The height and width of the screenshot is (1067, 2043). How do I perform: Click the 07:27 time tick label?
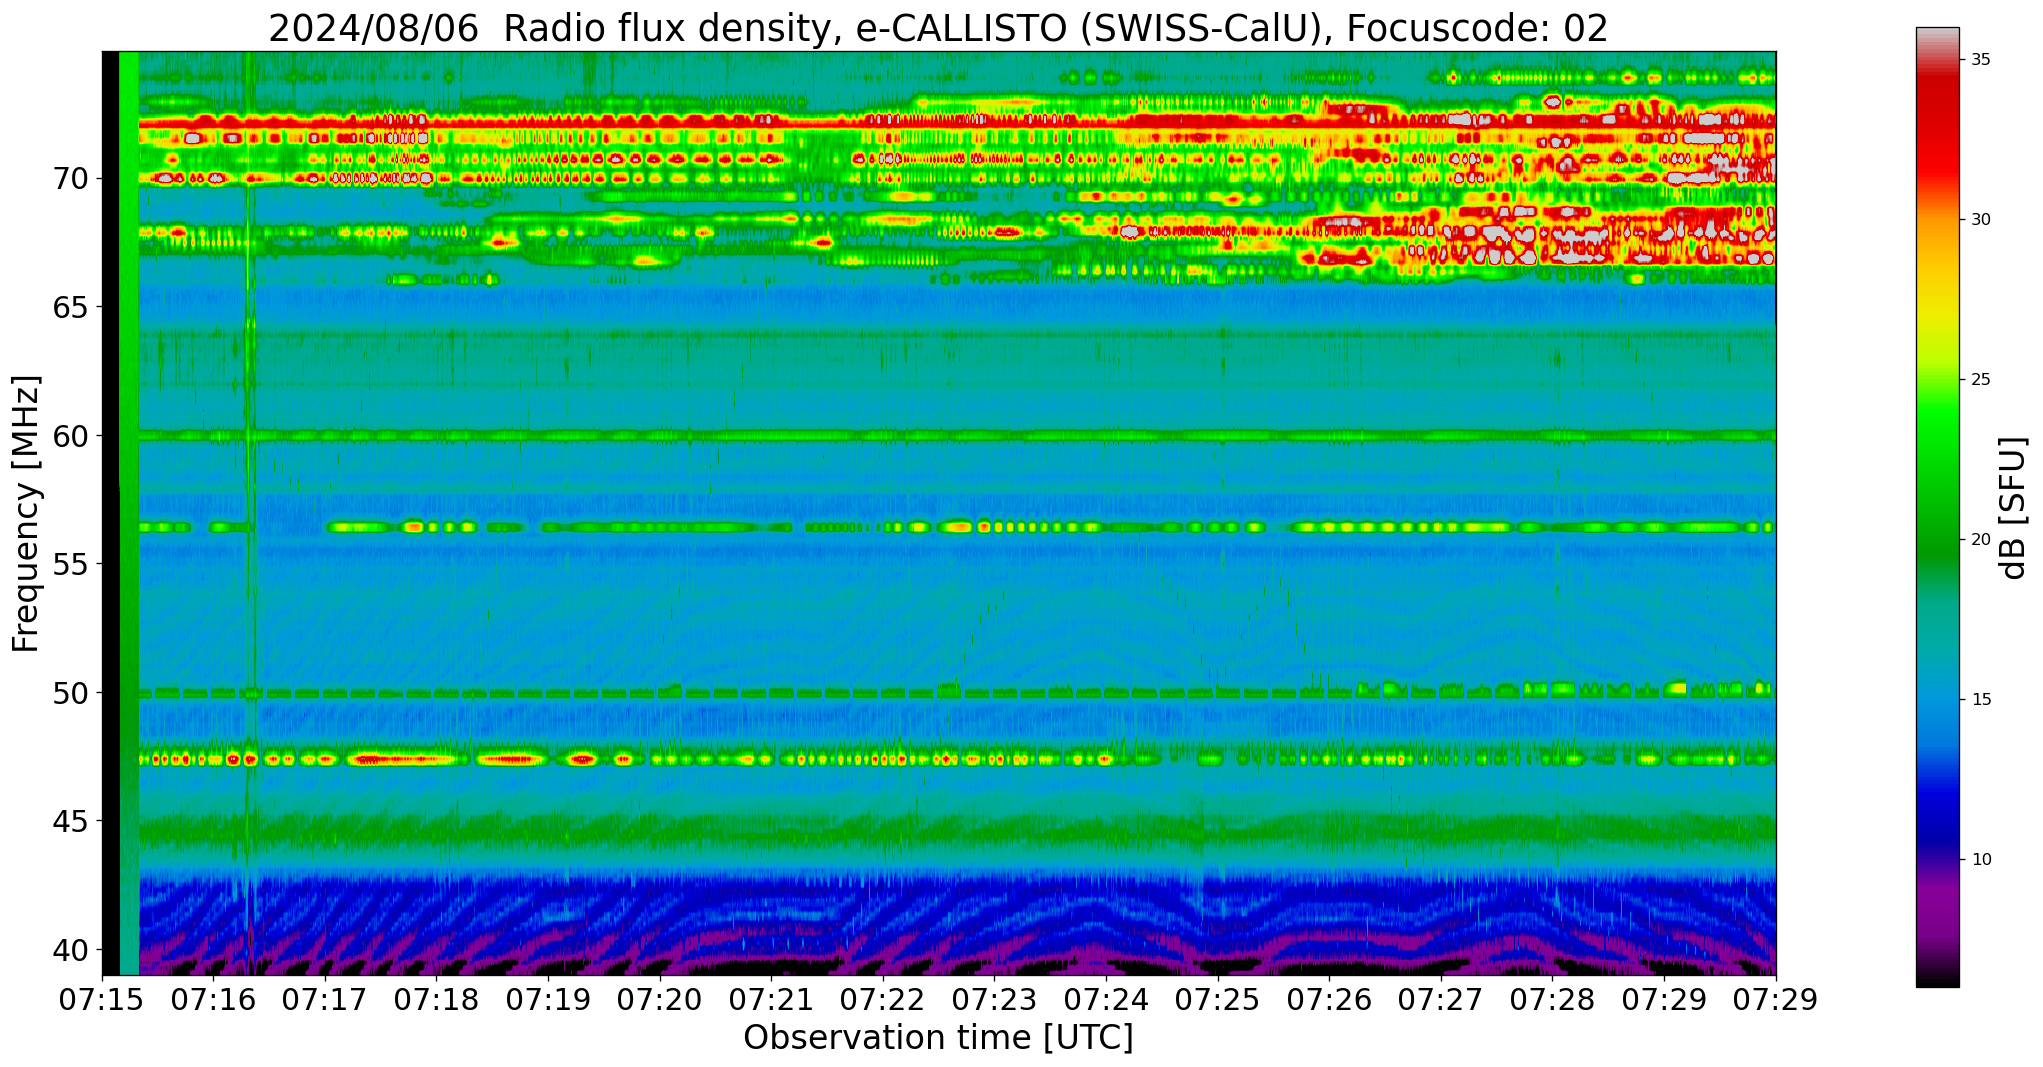click(x=1442, y=999)
